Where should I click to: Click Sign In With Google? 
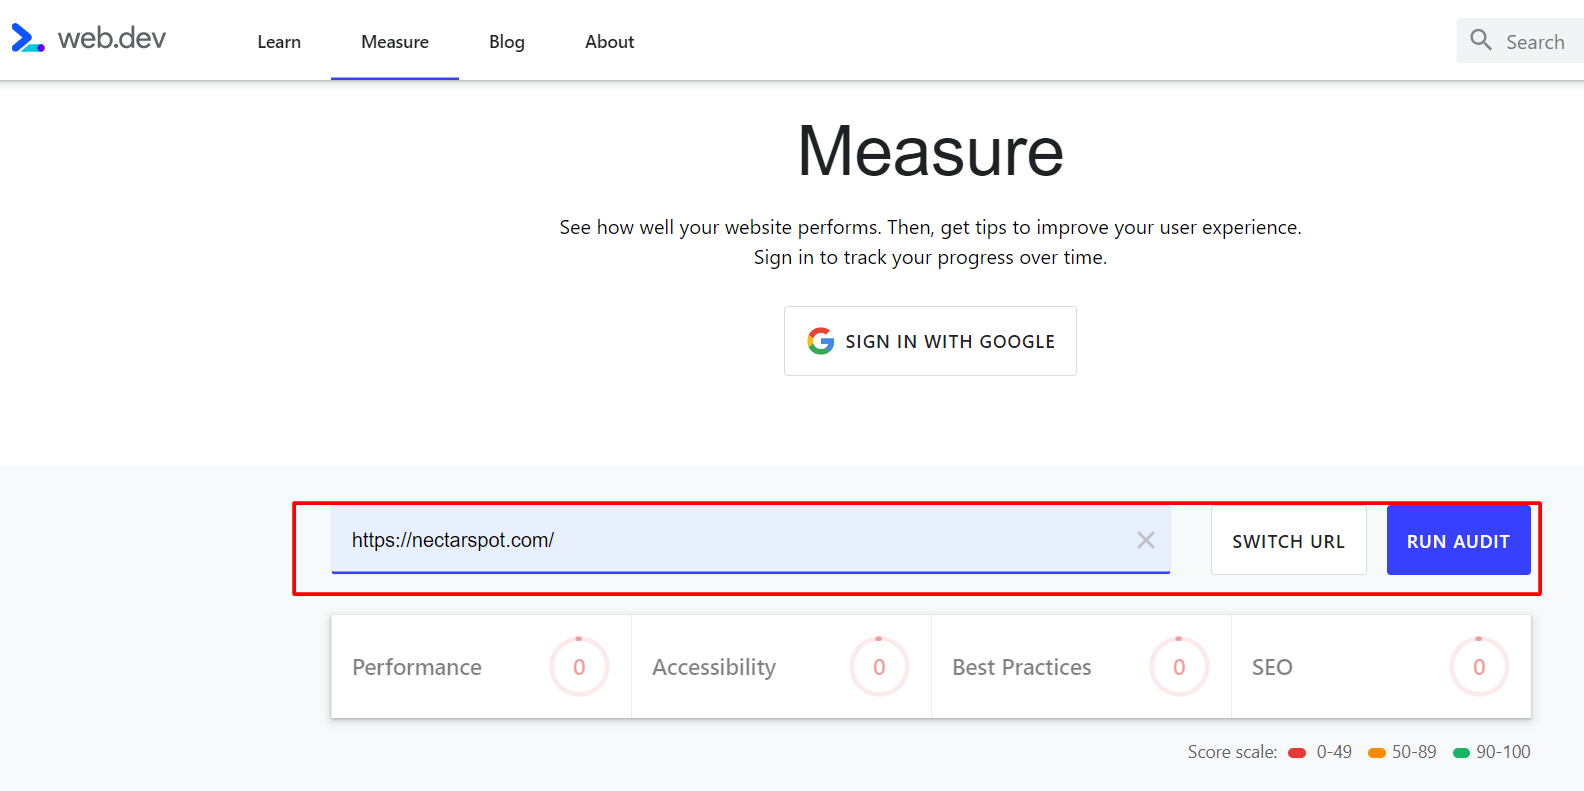[930, 341]
